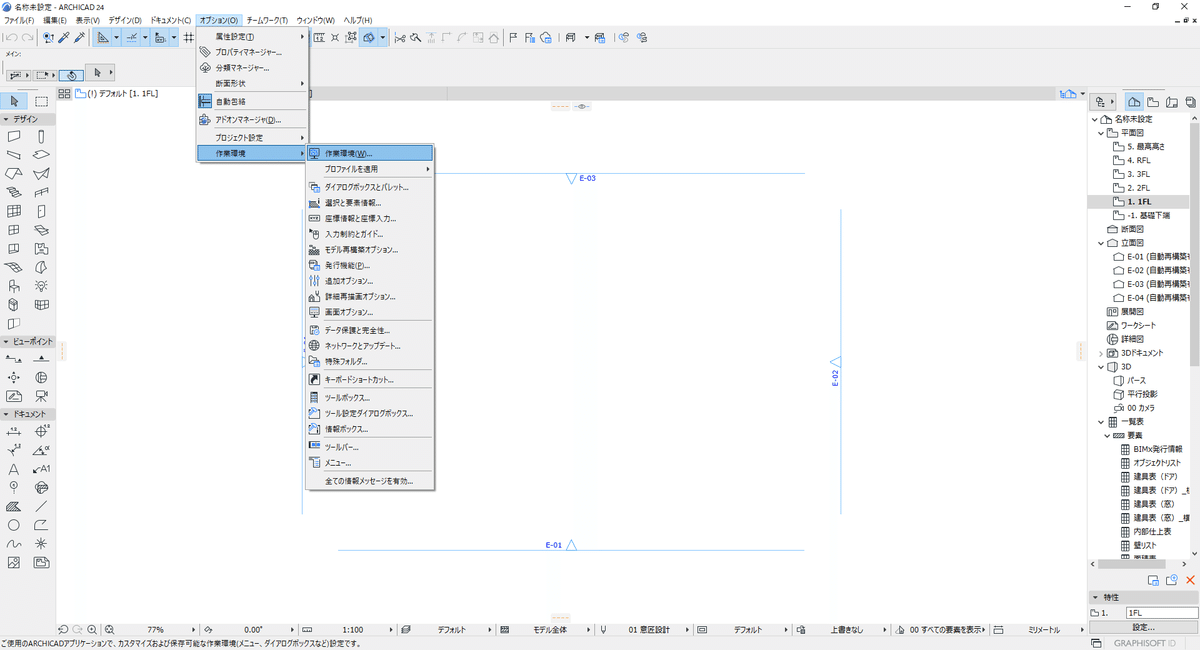
Task: Open 情報ボックス... entry
Action: coord(370,429)
